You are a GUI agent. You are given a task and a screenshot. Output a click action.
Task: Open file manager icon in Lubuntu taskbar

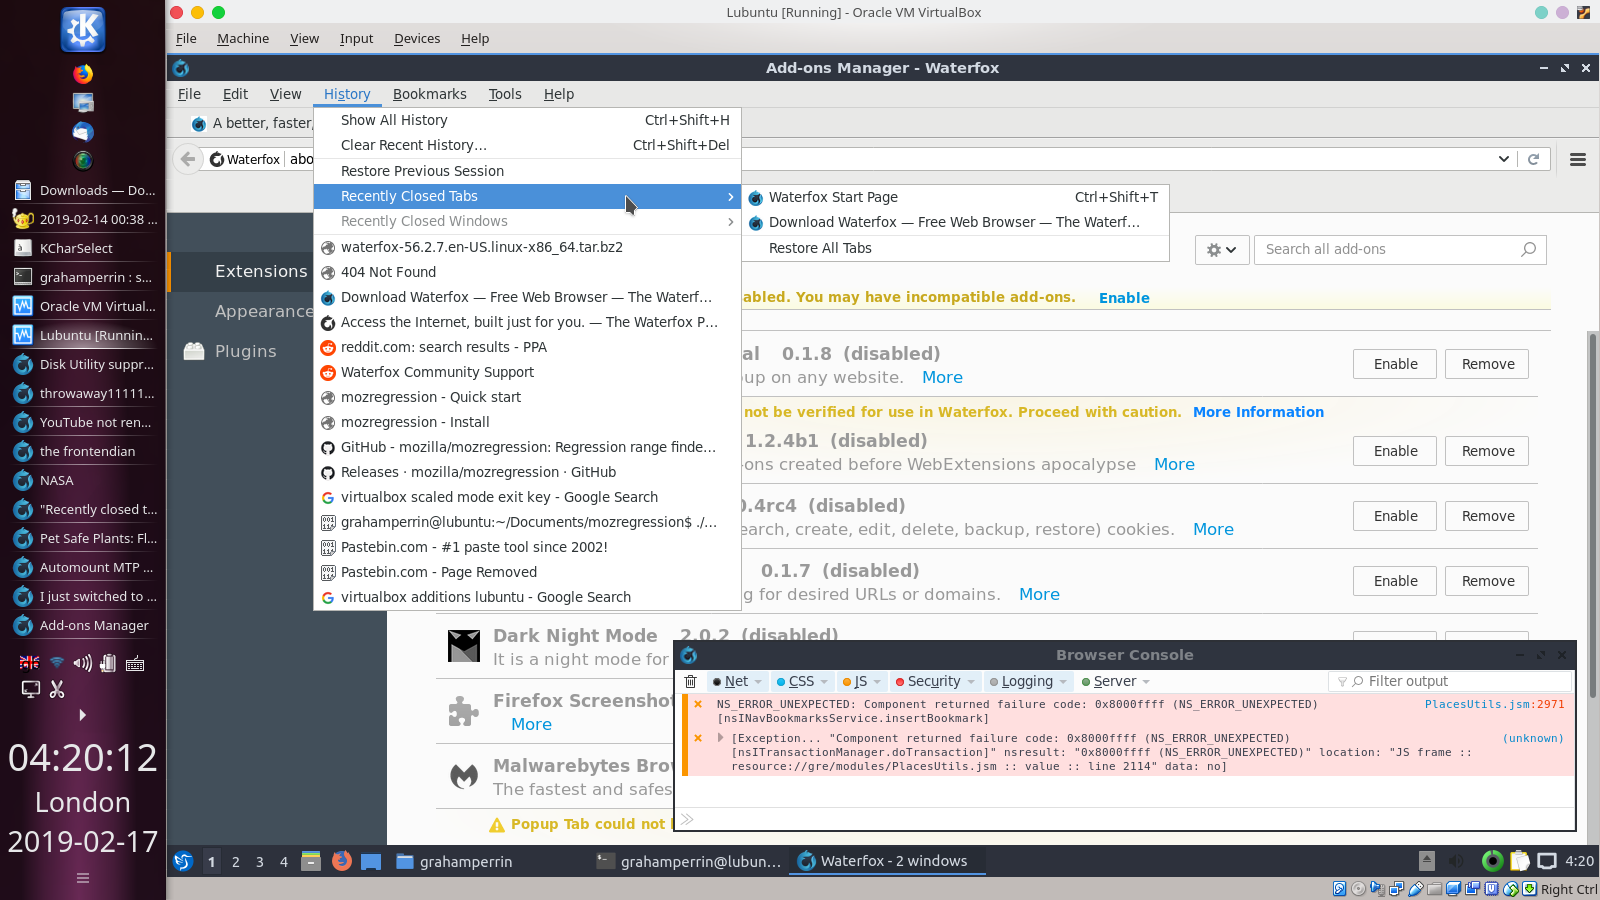(x=311, y=860)
